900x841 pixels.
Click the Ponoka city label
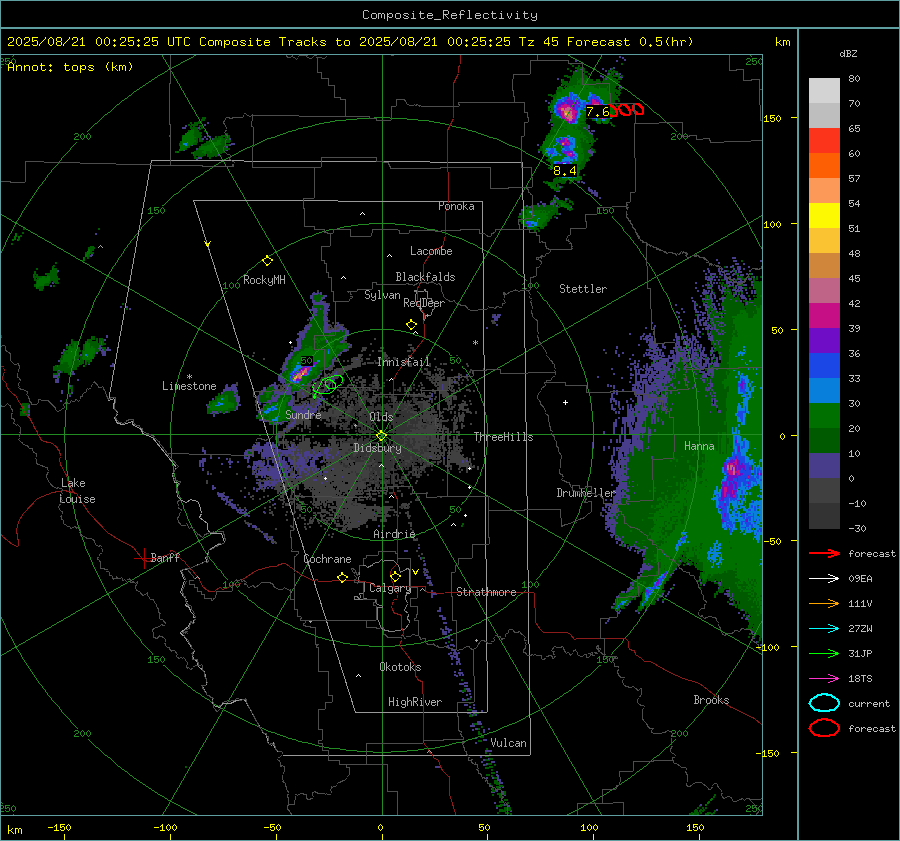click(x=456, y=206)
